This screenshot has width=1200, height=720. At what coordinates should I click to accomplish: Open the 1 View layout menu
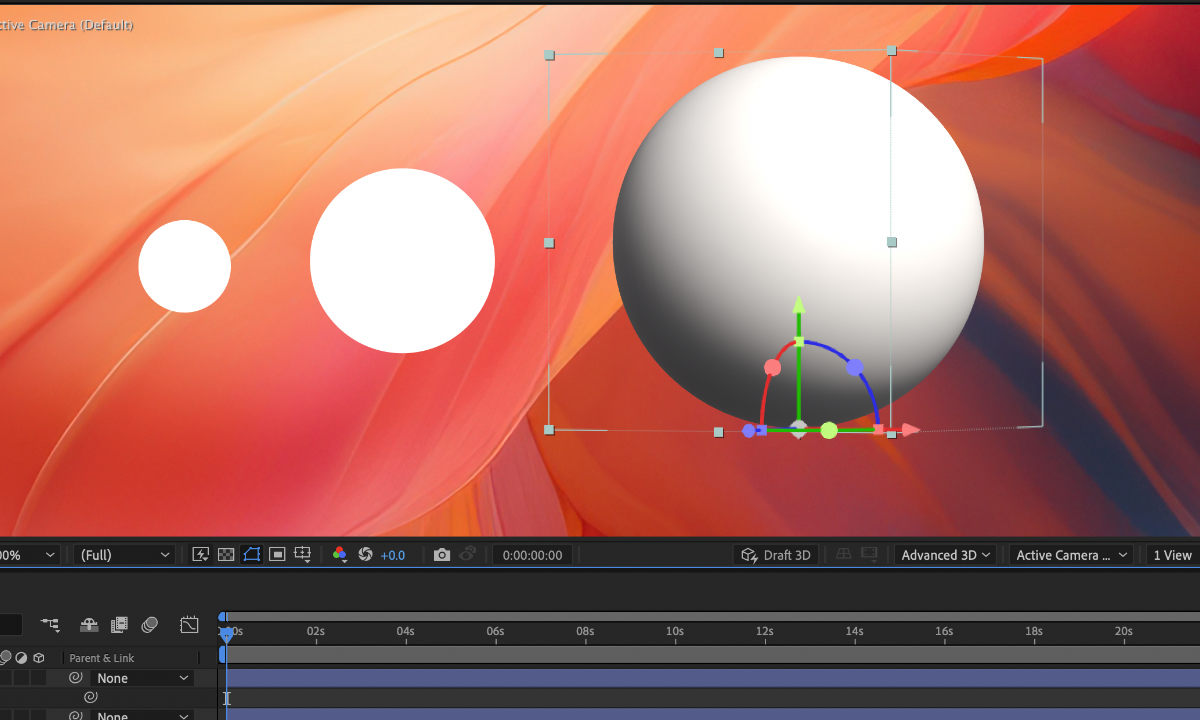pos(1172,555)
